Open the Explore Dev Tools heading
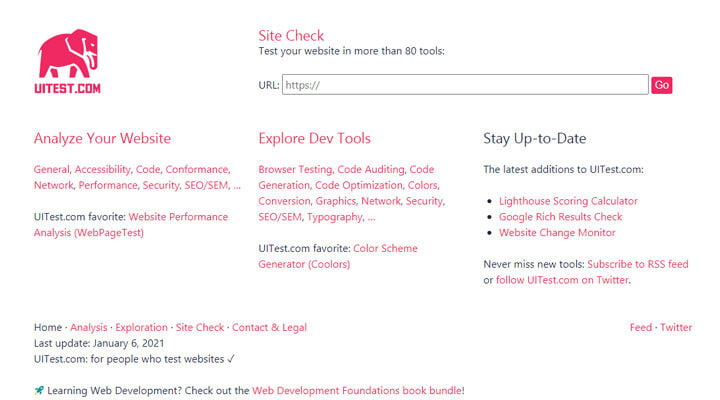Screen dimensions: 720x400 pos(314,138)
